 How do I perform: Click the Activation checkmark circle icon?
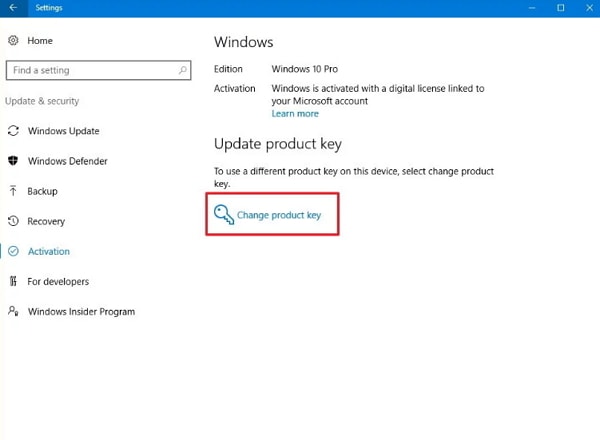tap(13, 251)
